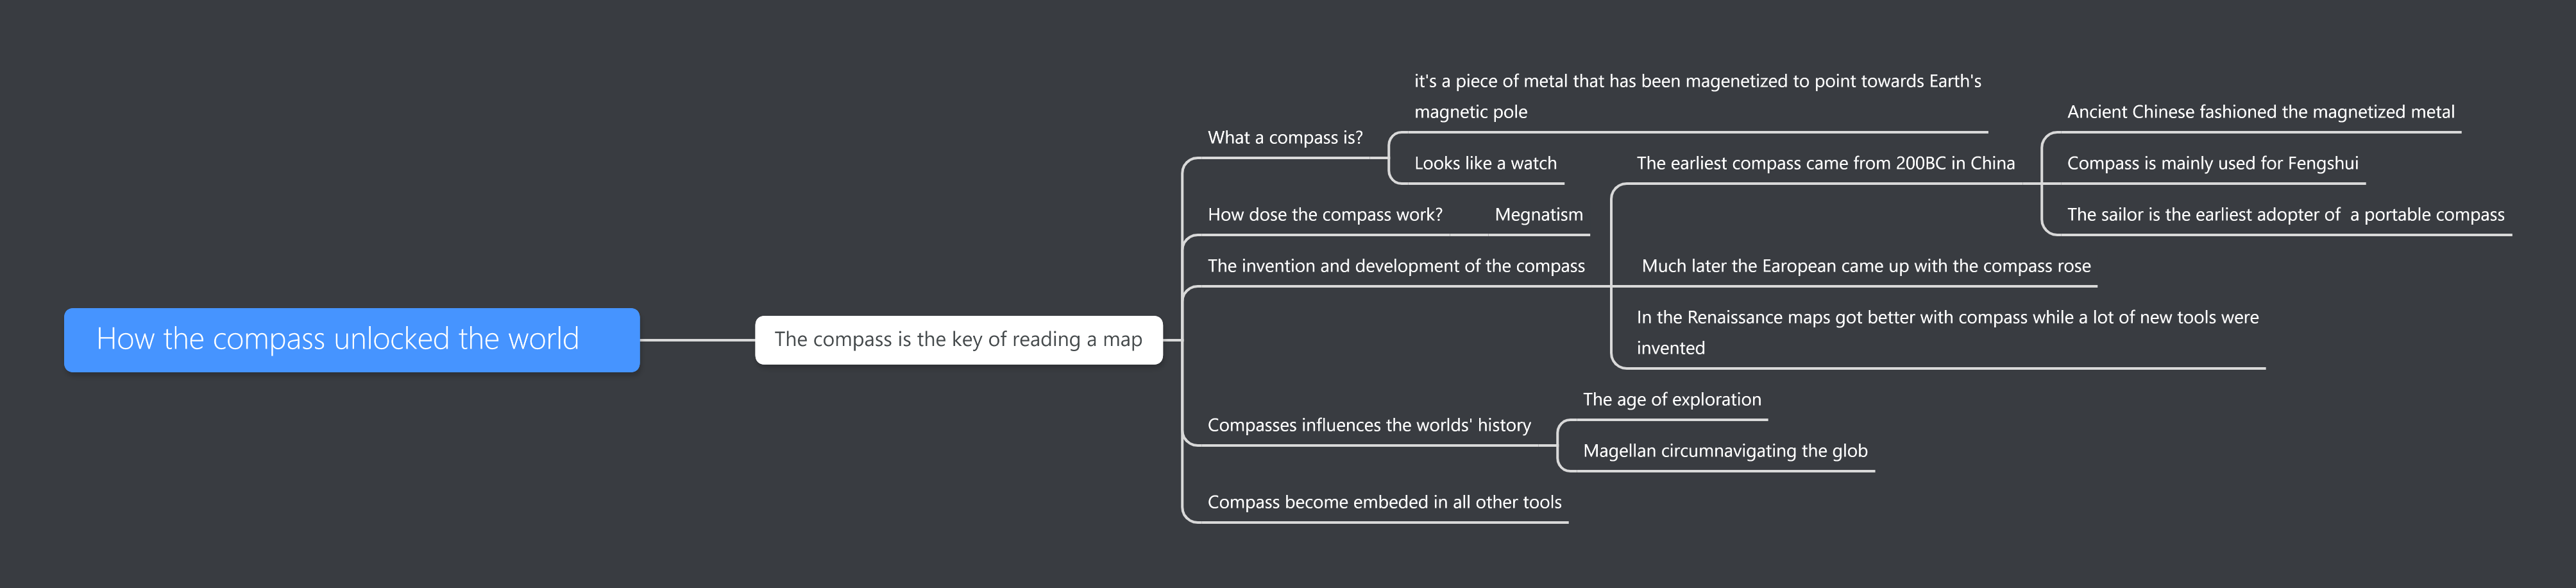The width and height of the screenshot is (2576, 588).
Task: Click the 'piece of metal that has been magenetized' node
Action: coord(1696,96)
